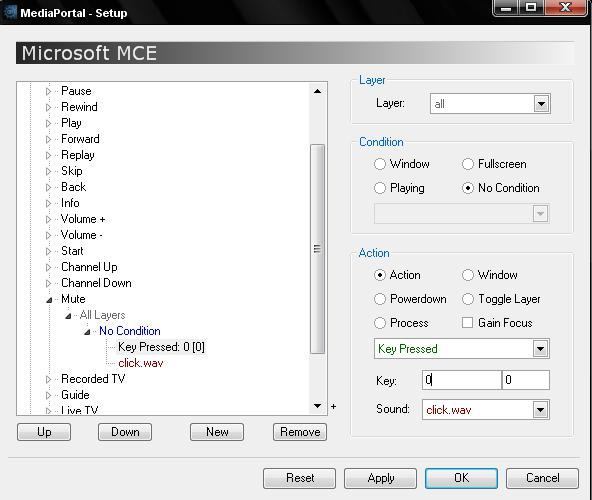Enable the Gain Focus checkbox
The width and height of the screenshot is (592, 500).
pyautogui.click(x=467, y=323)
